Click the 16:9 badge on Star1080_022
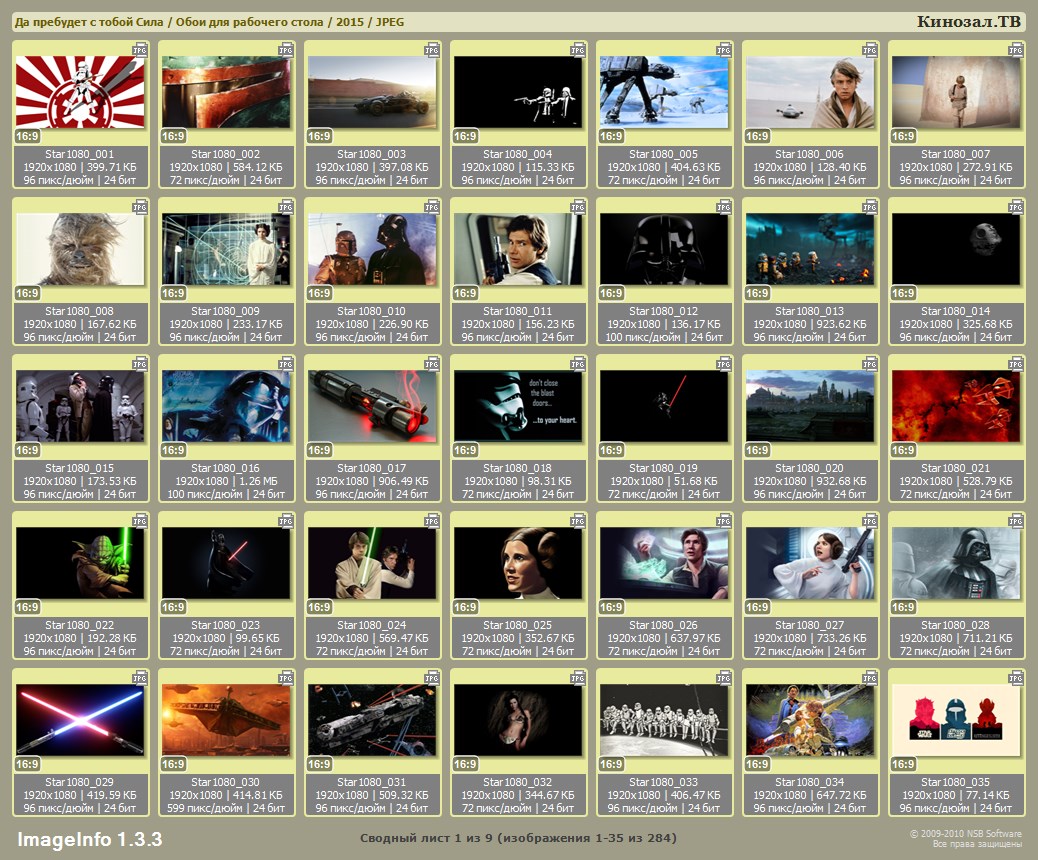 (x=27, y=607)
